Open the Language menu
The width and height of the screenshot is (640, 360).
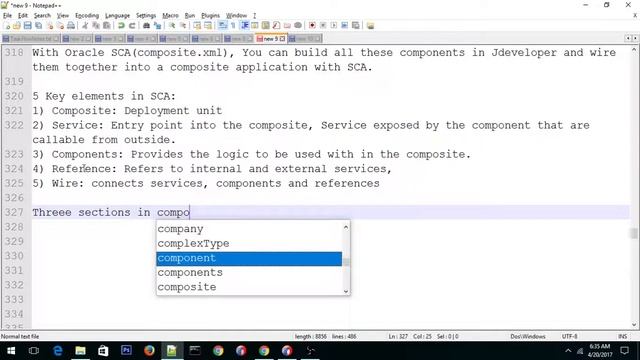[x=117, y=16]
